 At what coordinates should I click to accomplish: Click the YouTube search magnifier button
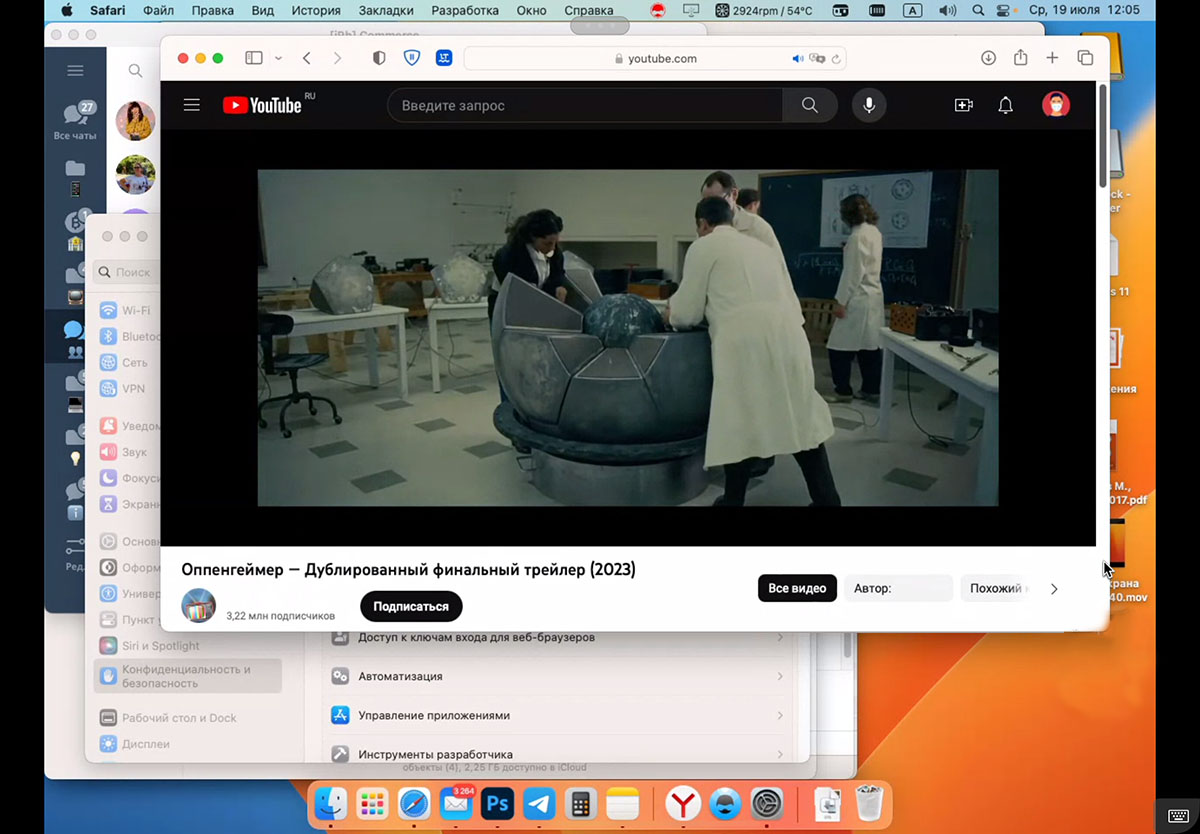(810, 105)
